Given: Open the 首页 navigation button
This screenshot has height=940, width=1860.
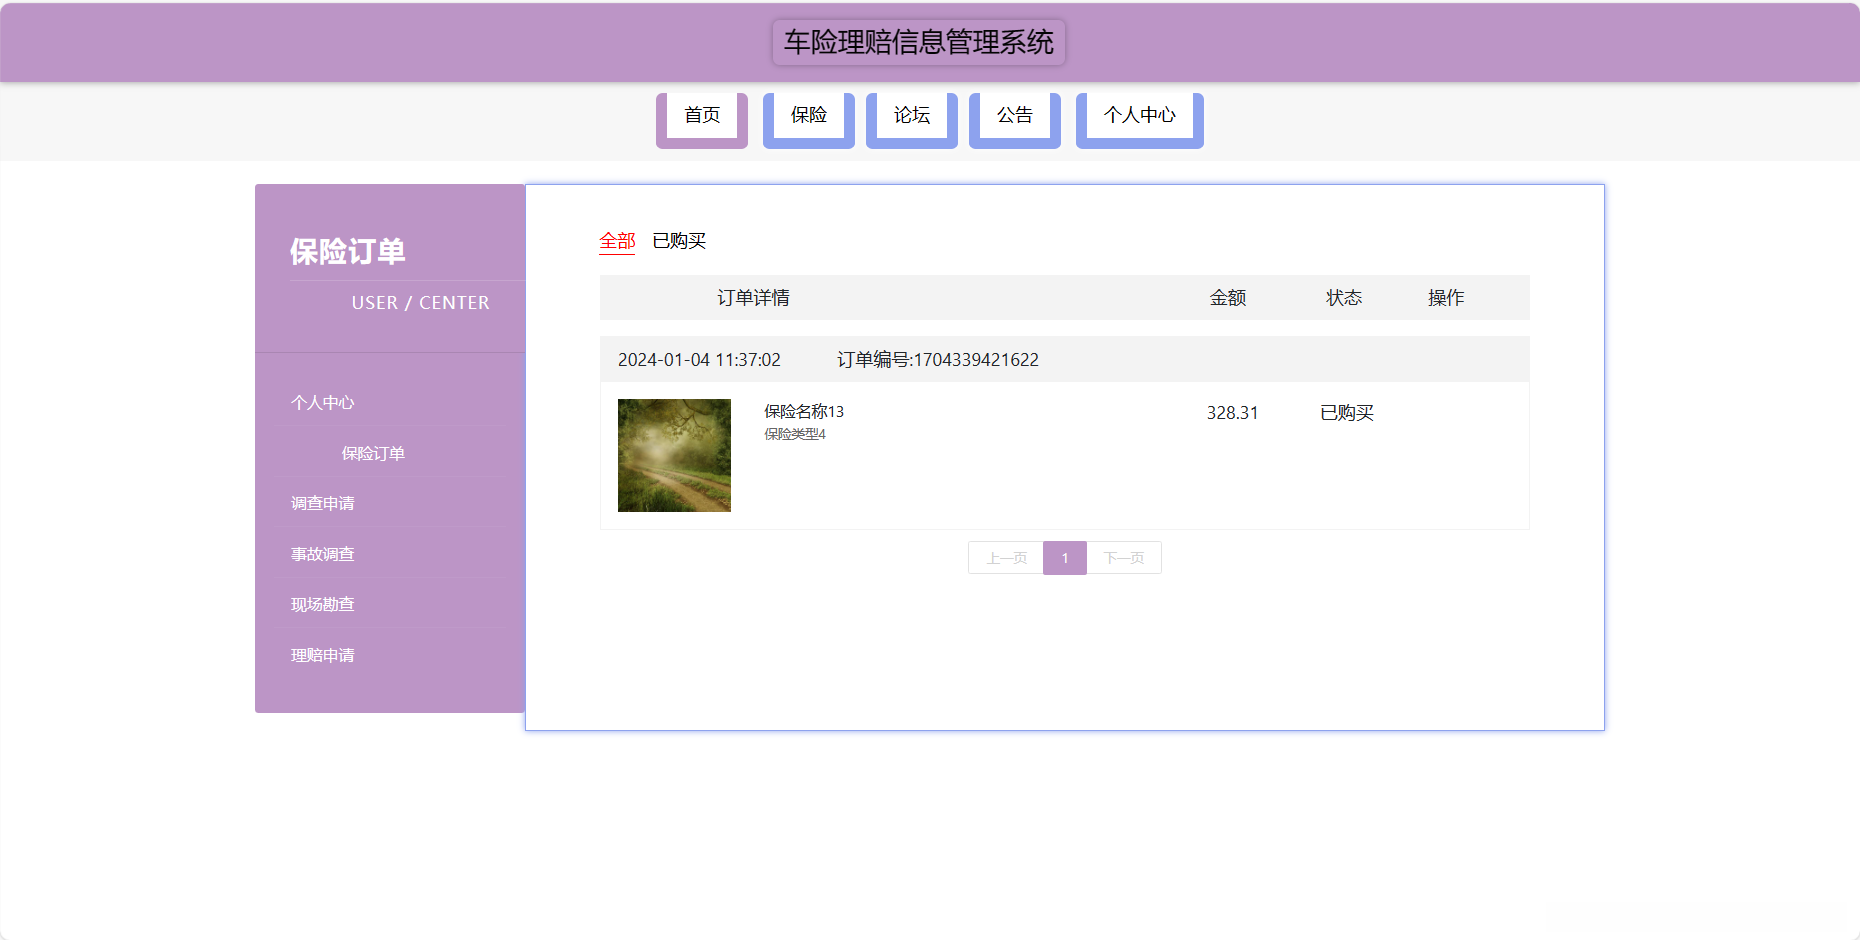Looking at the screenshot, I should (701, 116).
